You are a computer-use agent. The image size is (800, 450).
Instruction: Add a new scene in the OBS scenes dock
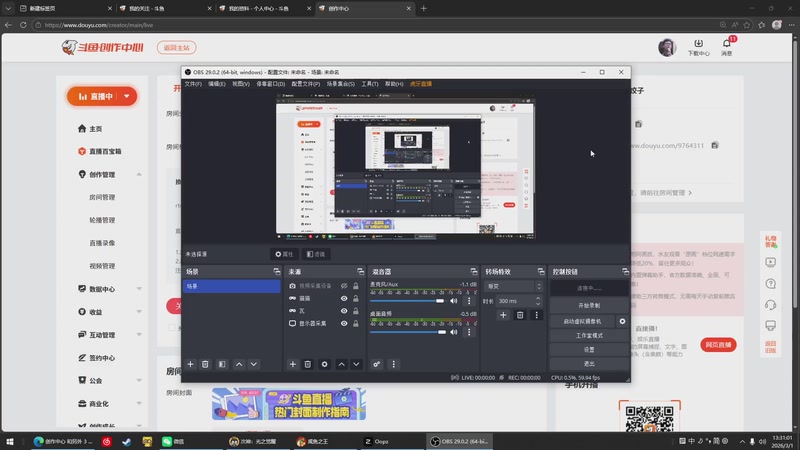coord(190,364)
